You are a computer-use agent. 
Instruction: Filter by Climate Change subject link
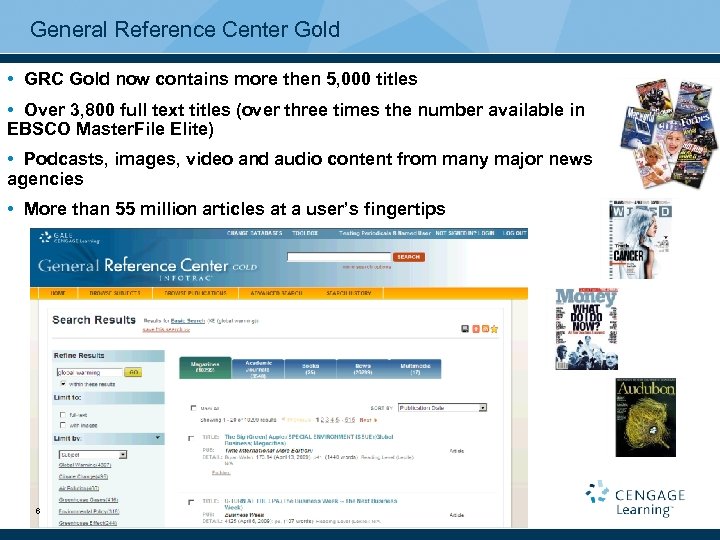[84, 477]
